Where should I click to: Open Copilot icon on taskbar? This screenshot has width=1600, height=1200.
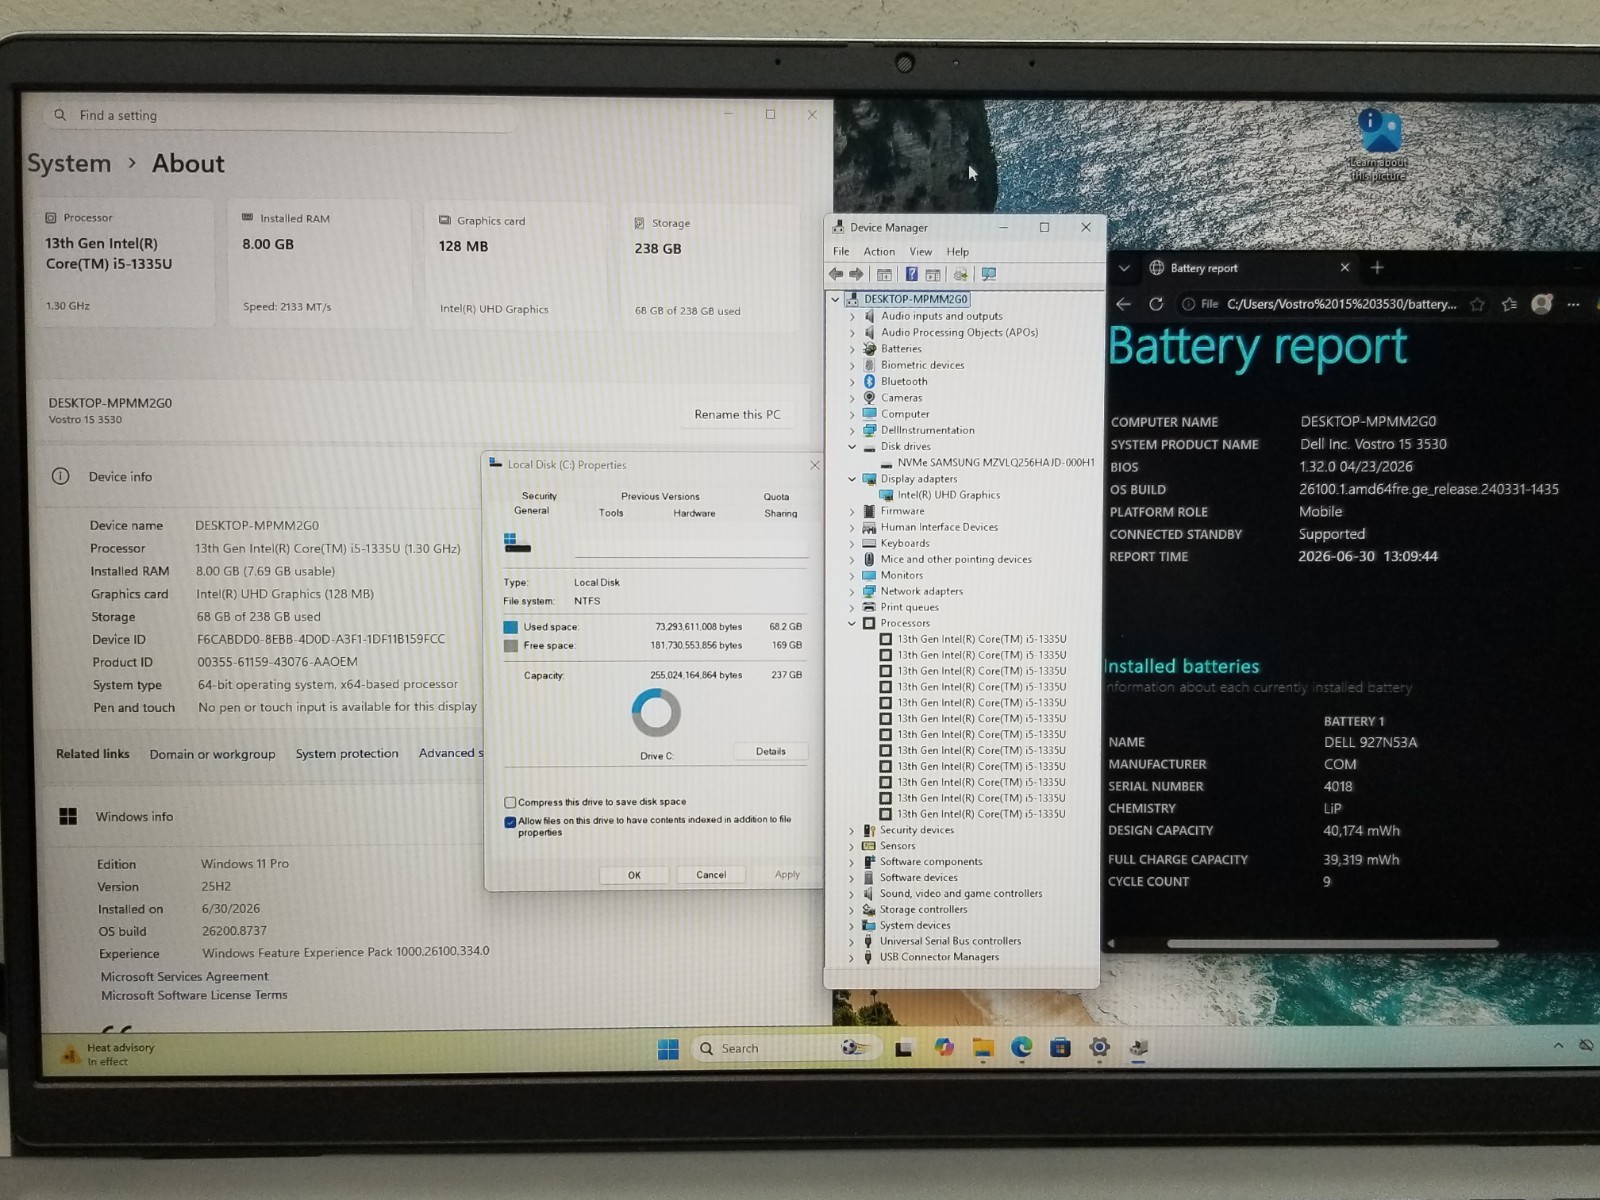pyautogui.click(x=944, y=1047)
